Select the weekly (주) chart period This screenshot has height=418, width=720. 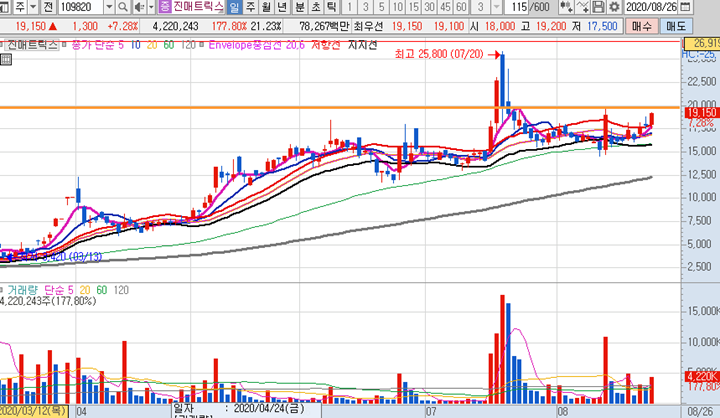tap(250, 7)
